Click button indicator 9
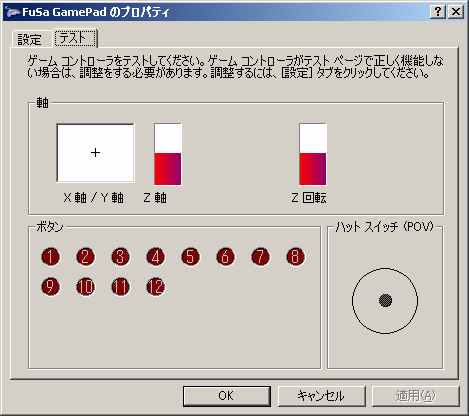 click(51, 287)
